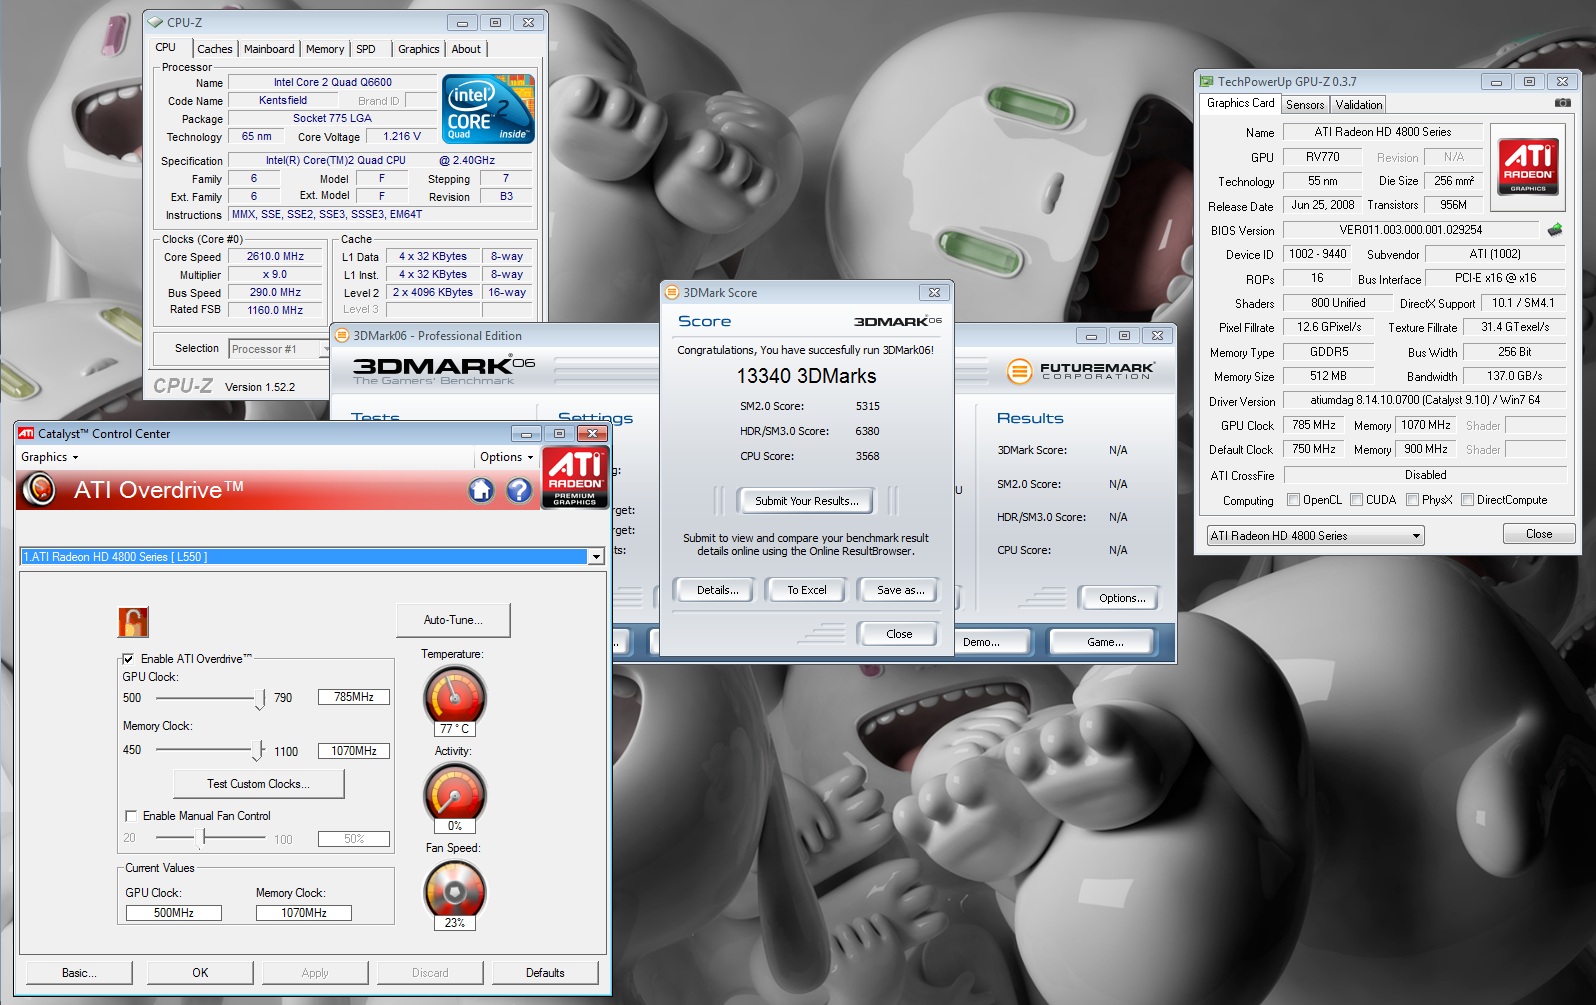Open the ATI Radeon HD 4800 Series [L550] dropdown
The image size is (1596, 1005).
[x=596, y=557]
